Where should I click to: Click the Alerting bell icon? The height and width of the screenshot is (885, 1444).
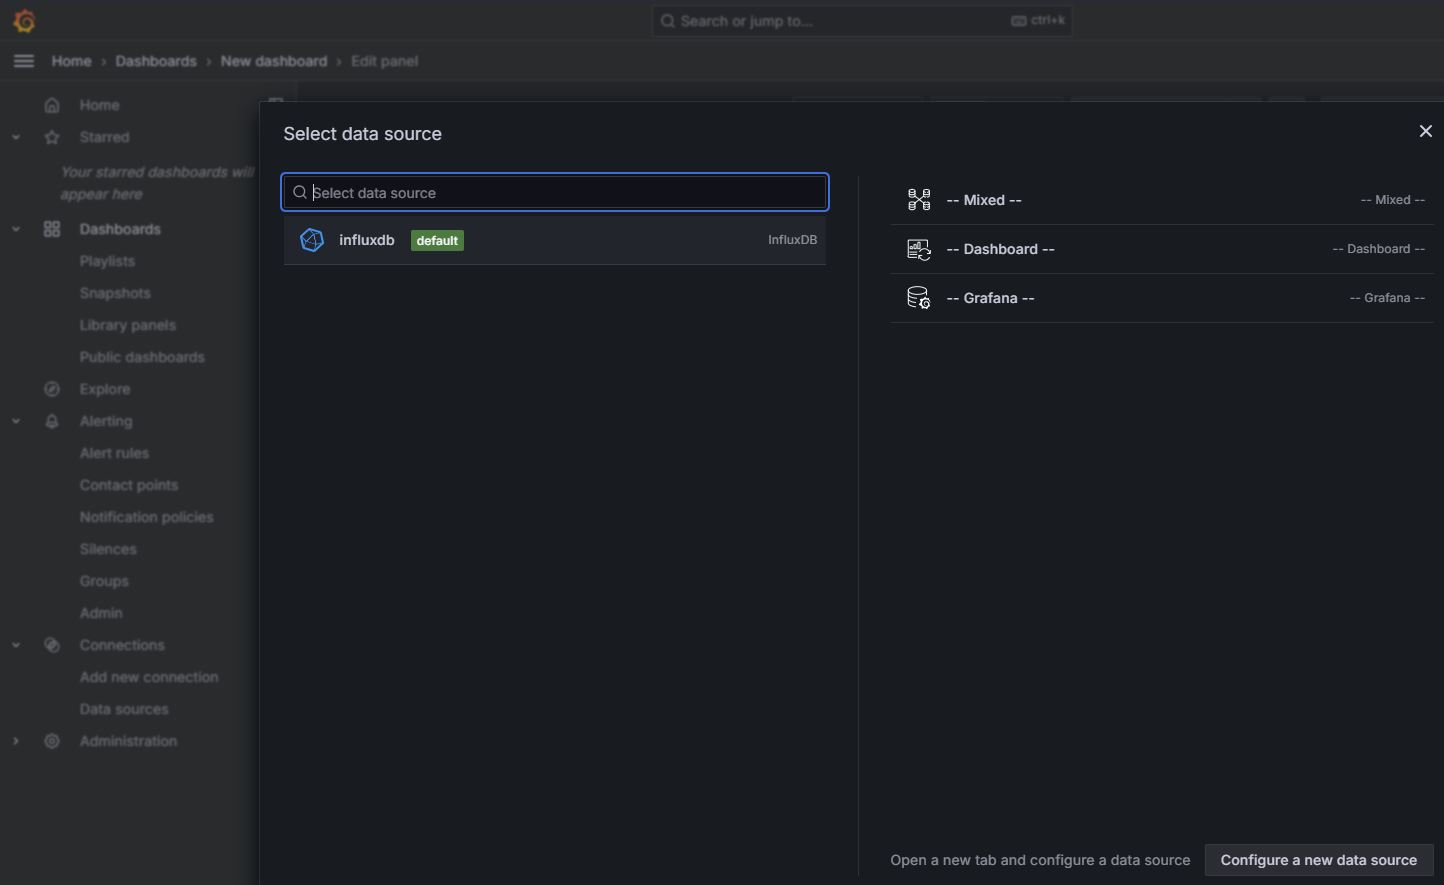coord(52,421)
